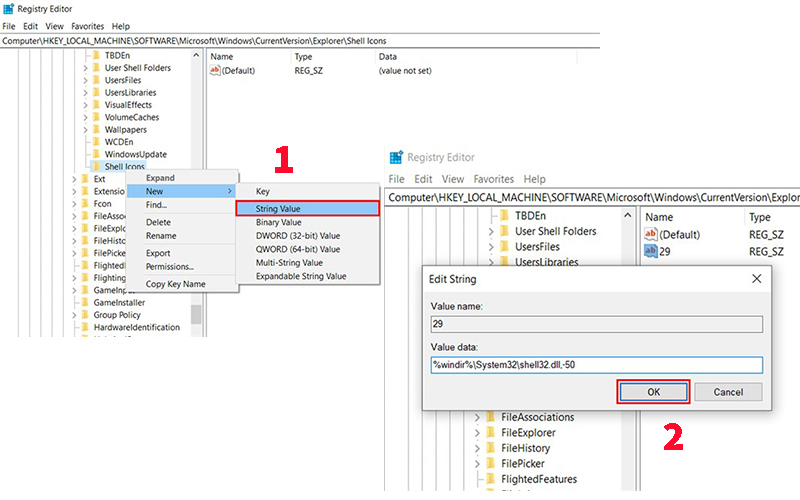Select String Value in the New submenu

[307, 208]
